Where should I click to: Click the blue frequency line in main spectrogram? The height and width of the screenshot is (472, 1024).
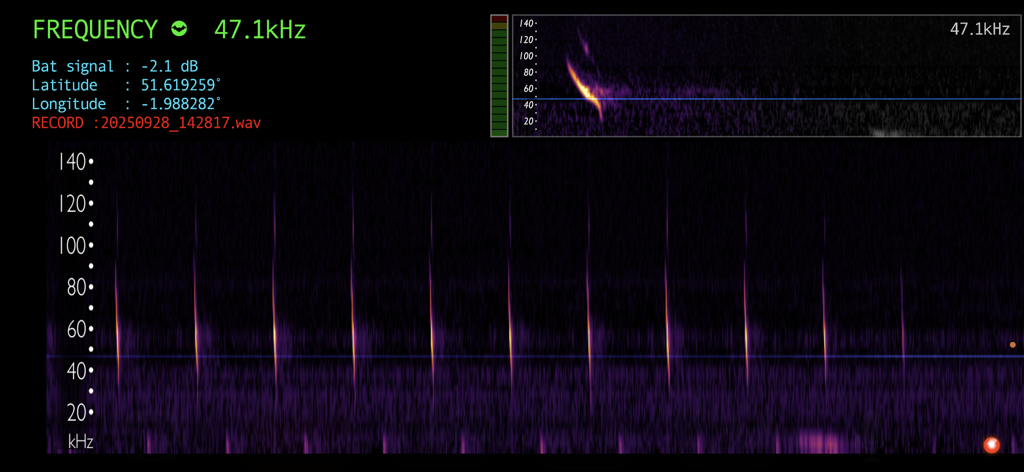(x=535, y=356)
